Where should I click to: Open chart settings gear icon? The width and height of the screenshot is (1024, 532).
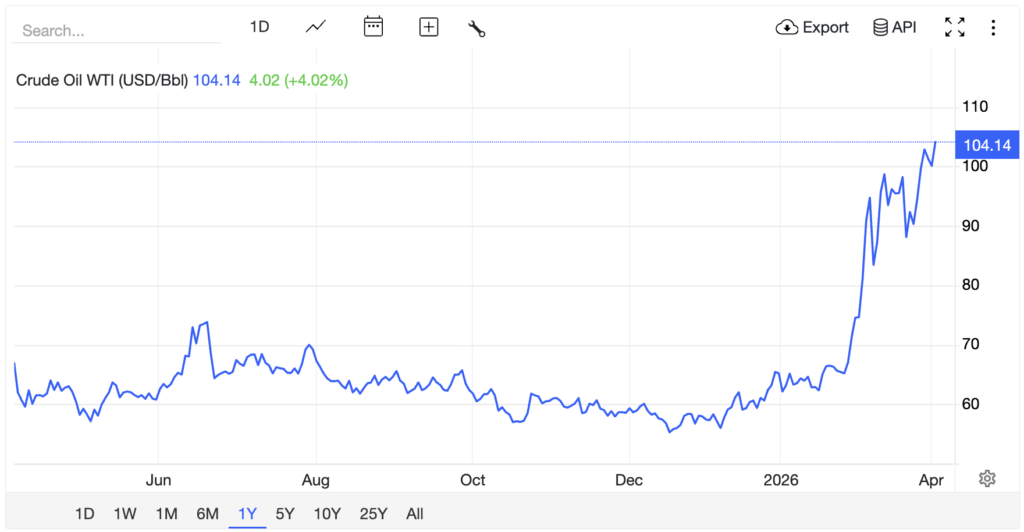click(987, 478)
